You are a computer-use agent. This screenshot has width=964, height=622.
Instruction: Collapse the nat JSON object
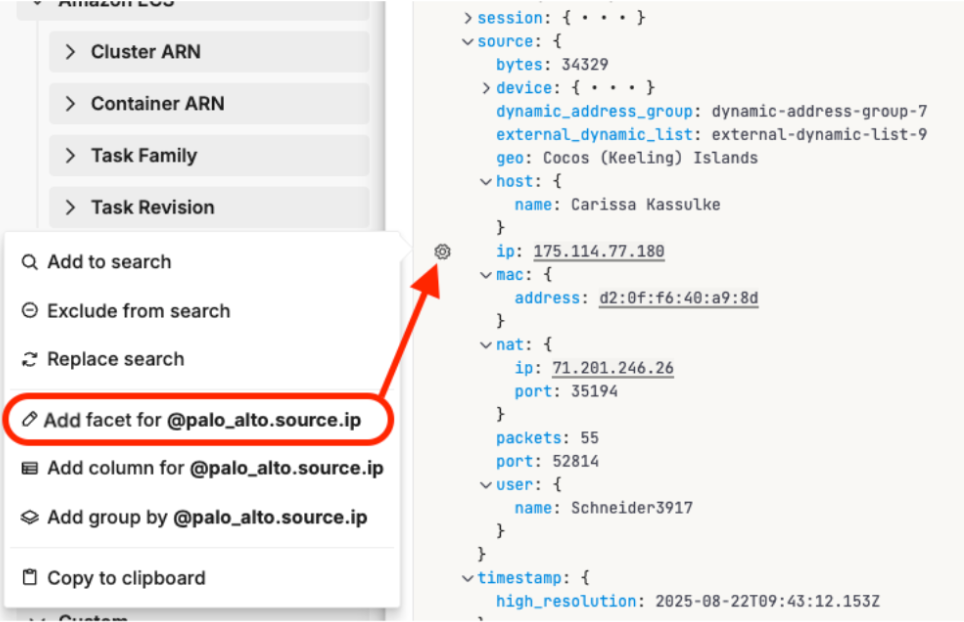486,344
